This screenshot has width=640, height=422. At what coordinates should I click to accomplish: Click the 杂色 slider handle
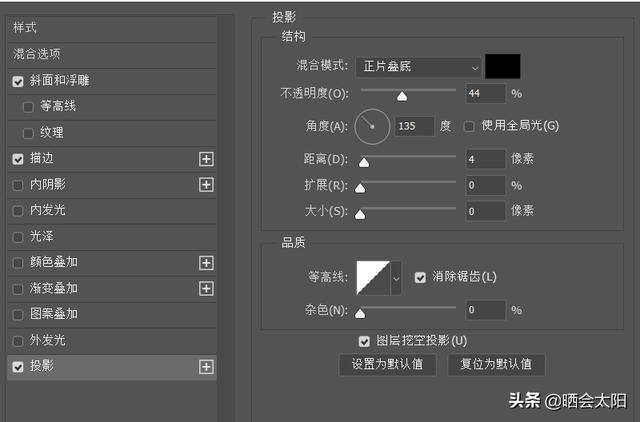(x=360, y=313)
